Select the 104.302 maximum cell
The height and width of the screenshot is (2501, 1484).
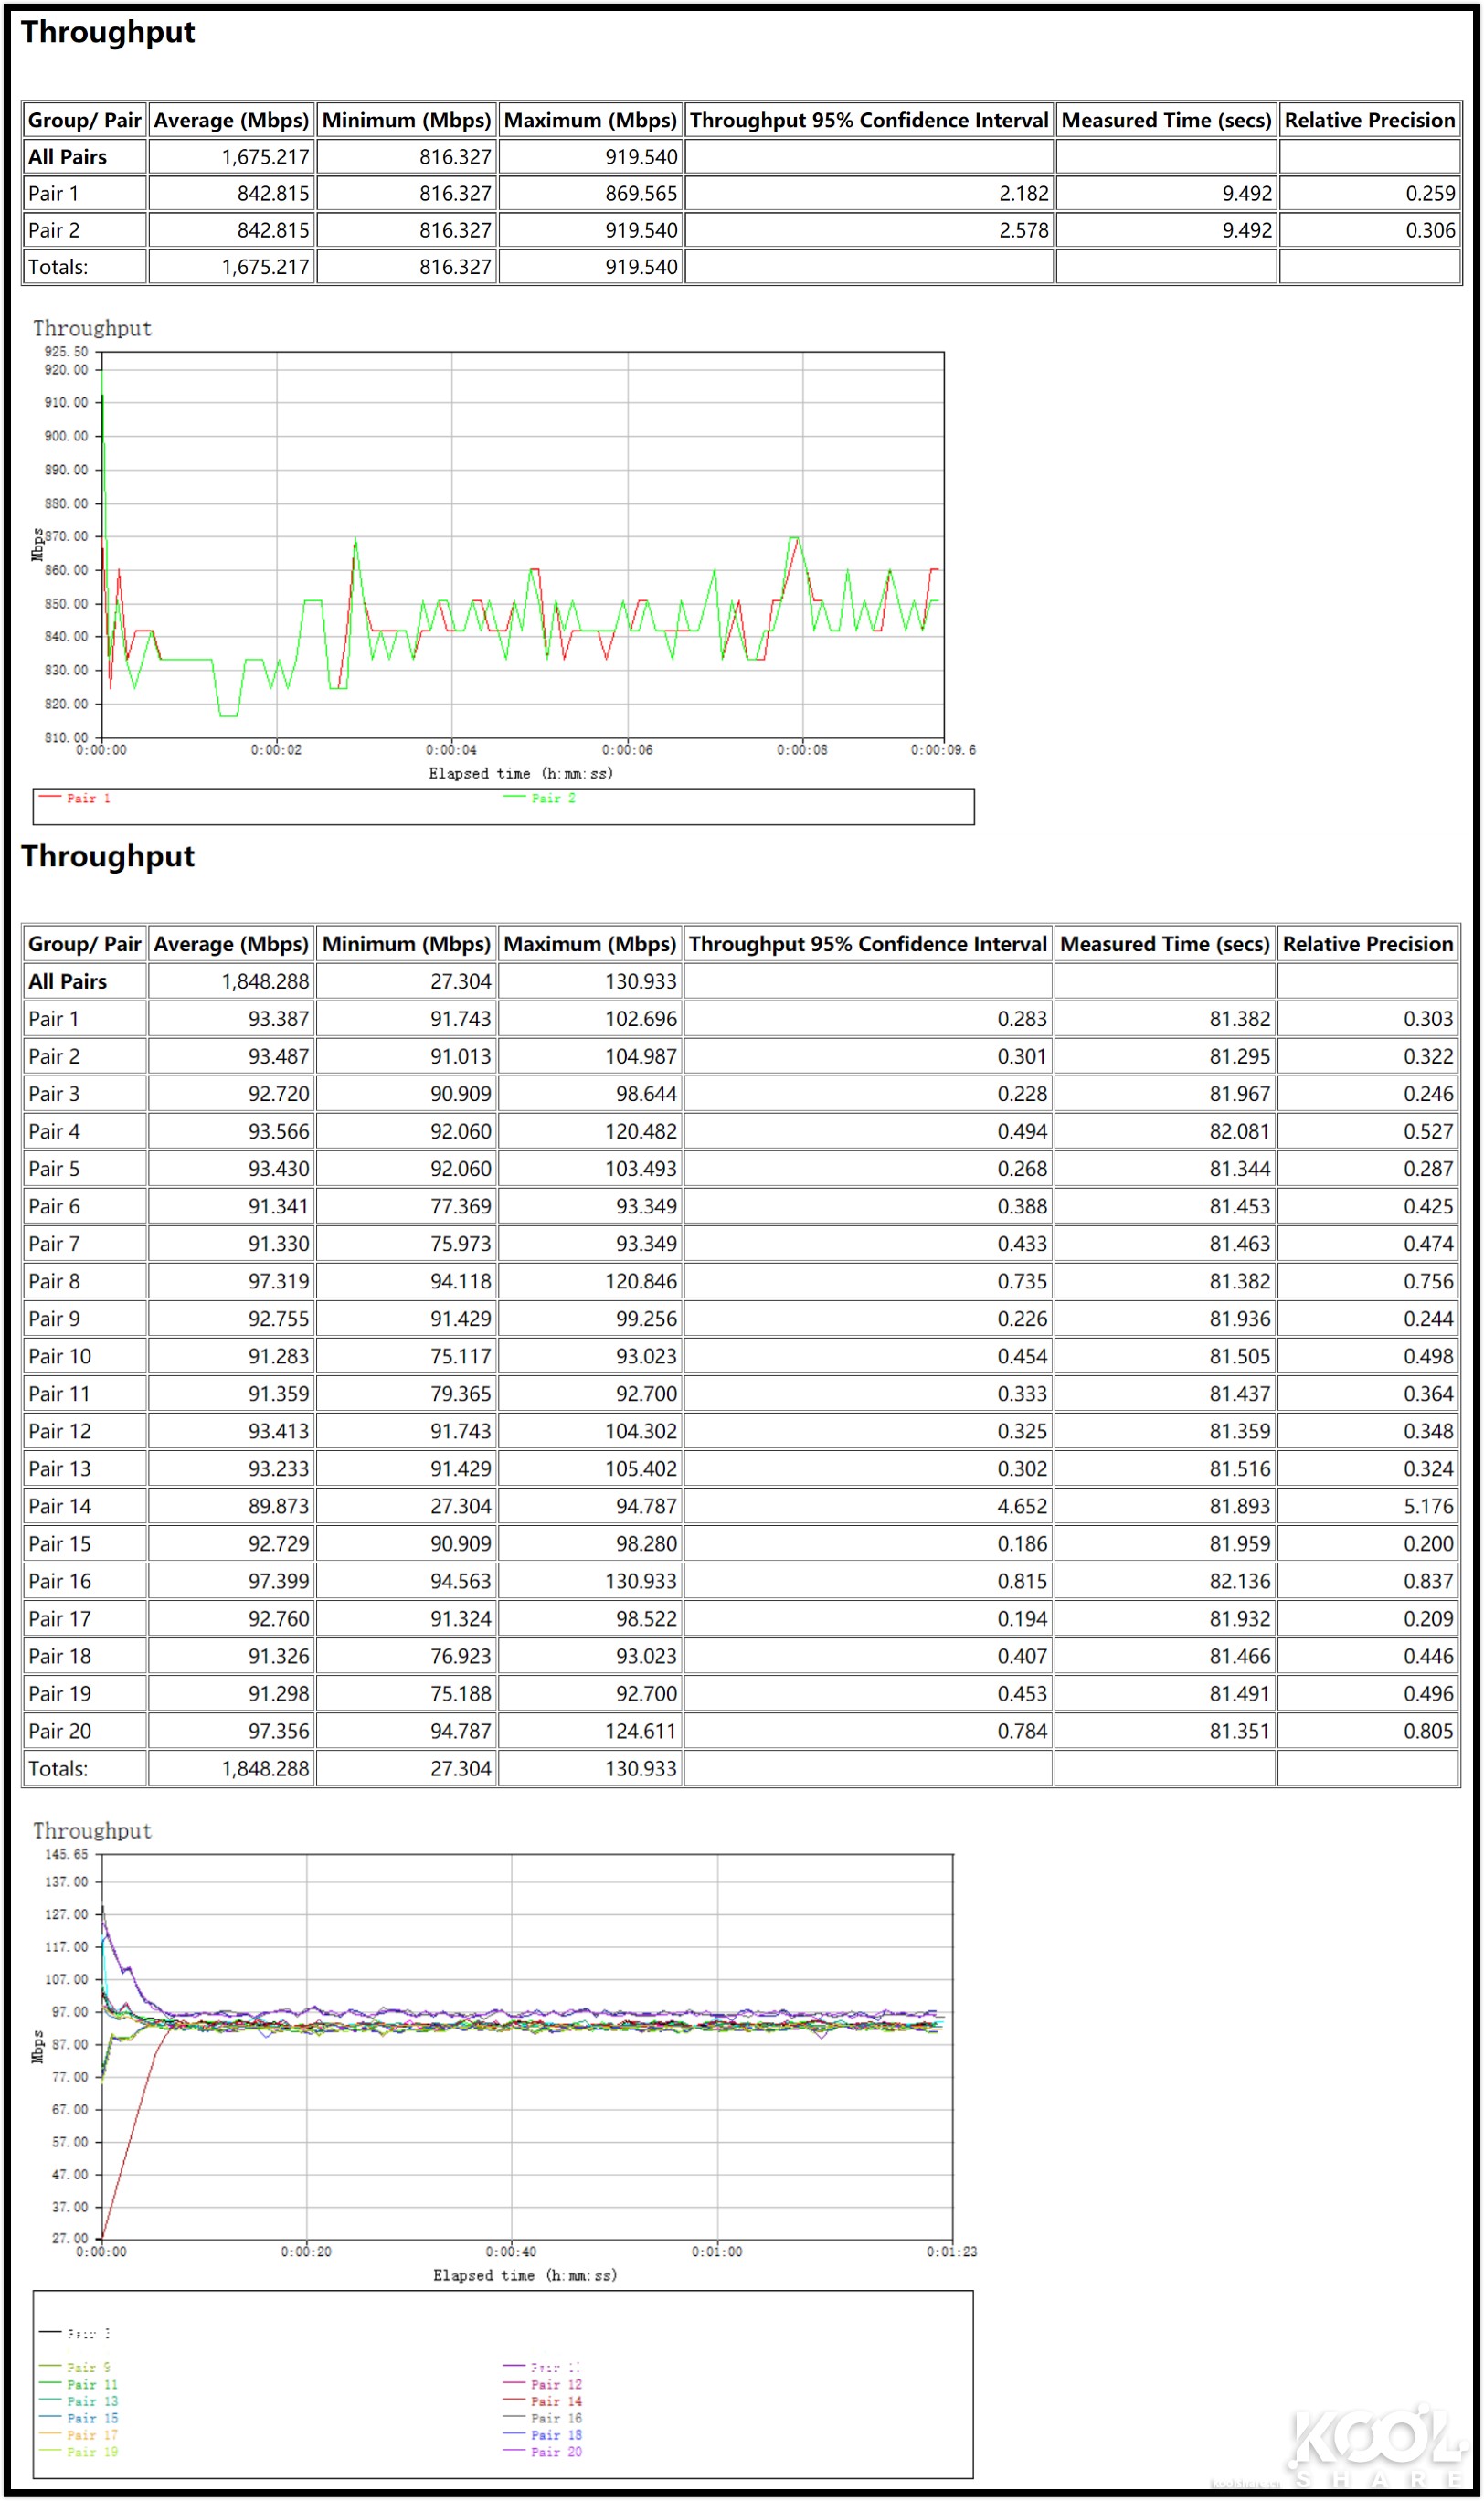641,1432
